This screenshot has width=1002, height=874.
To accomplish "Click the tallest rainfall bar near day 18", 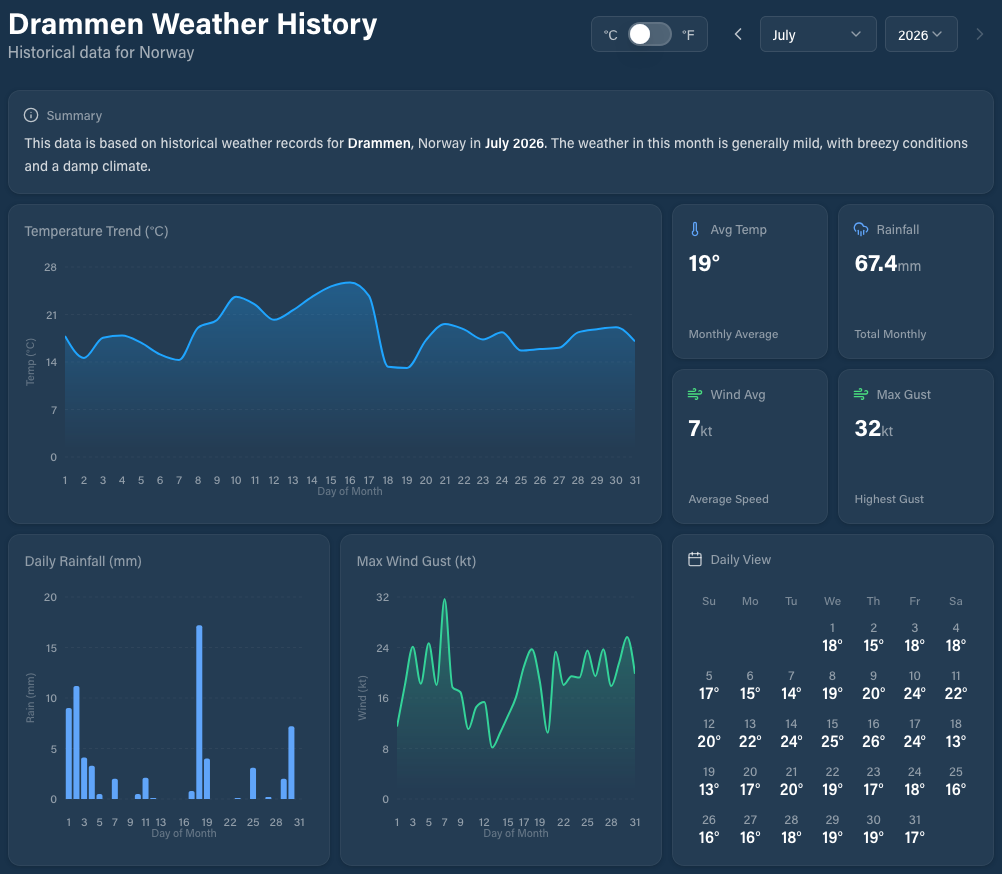I will pyautogui.click(x=199, y=712).
